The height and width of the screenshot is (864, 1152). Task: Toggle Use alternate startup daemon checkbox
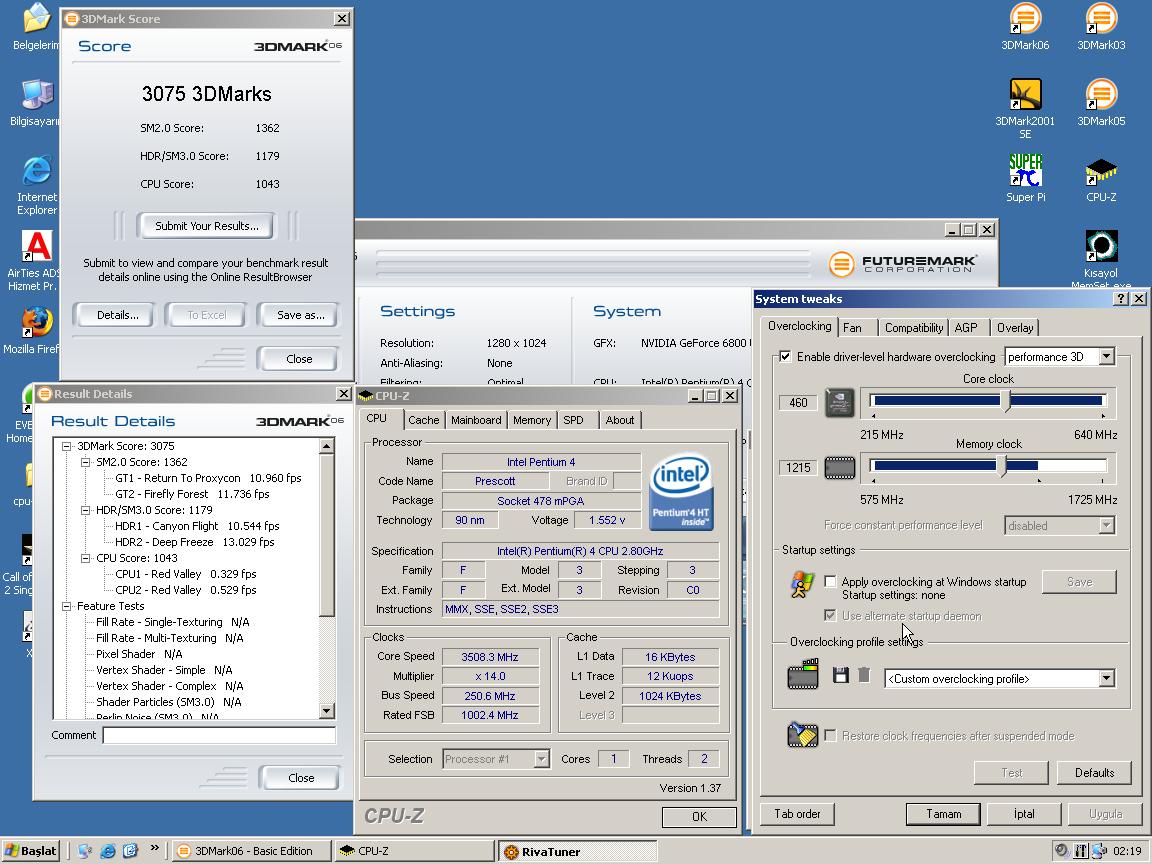830,615
